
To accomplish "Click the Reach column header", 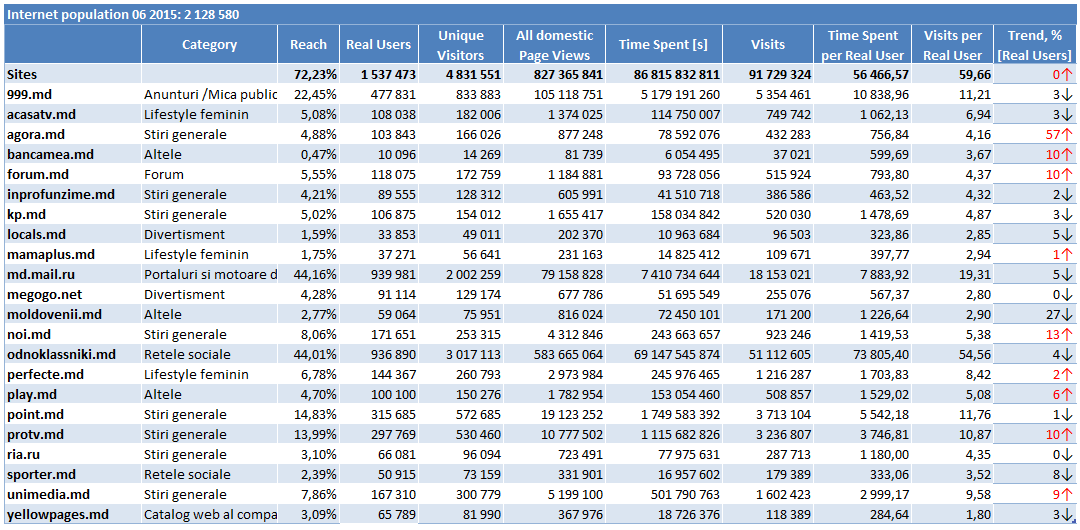I will click(309, 45).
